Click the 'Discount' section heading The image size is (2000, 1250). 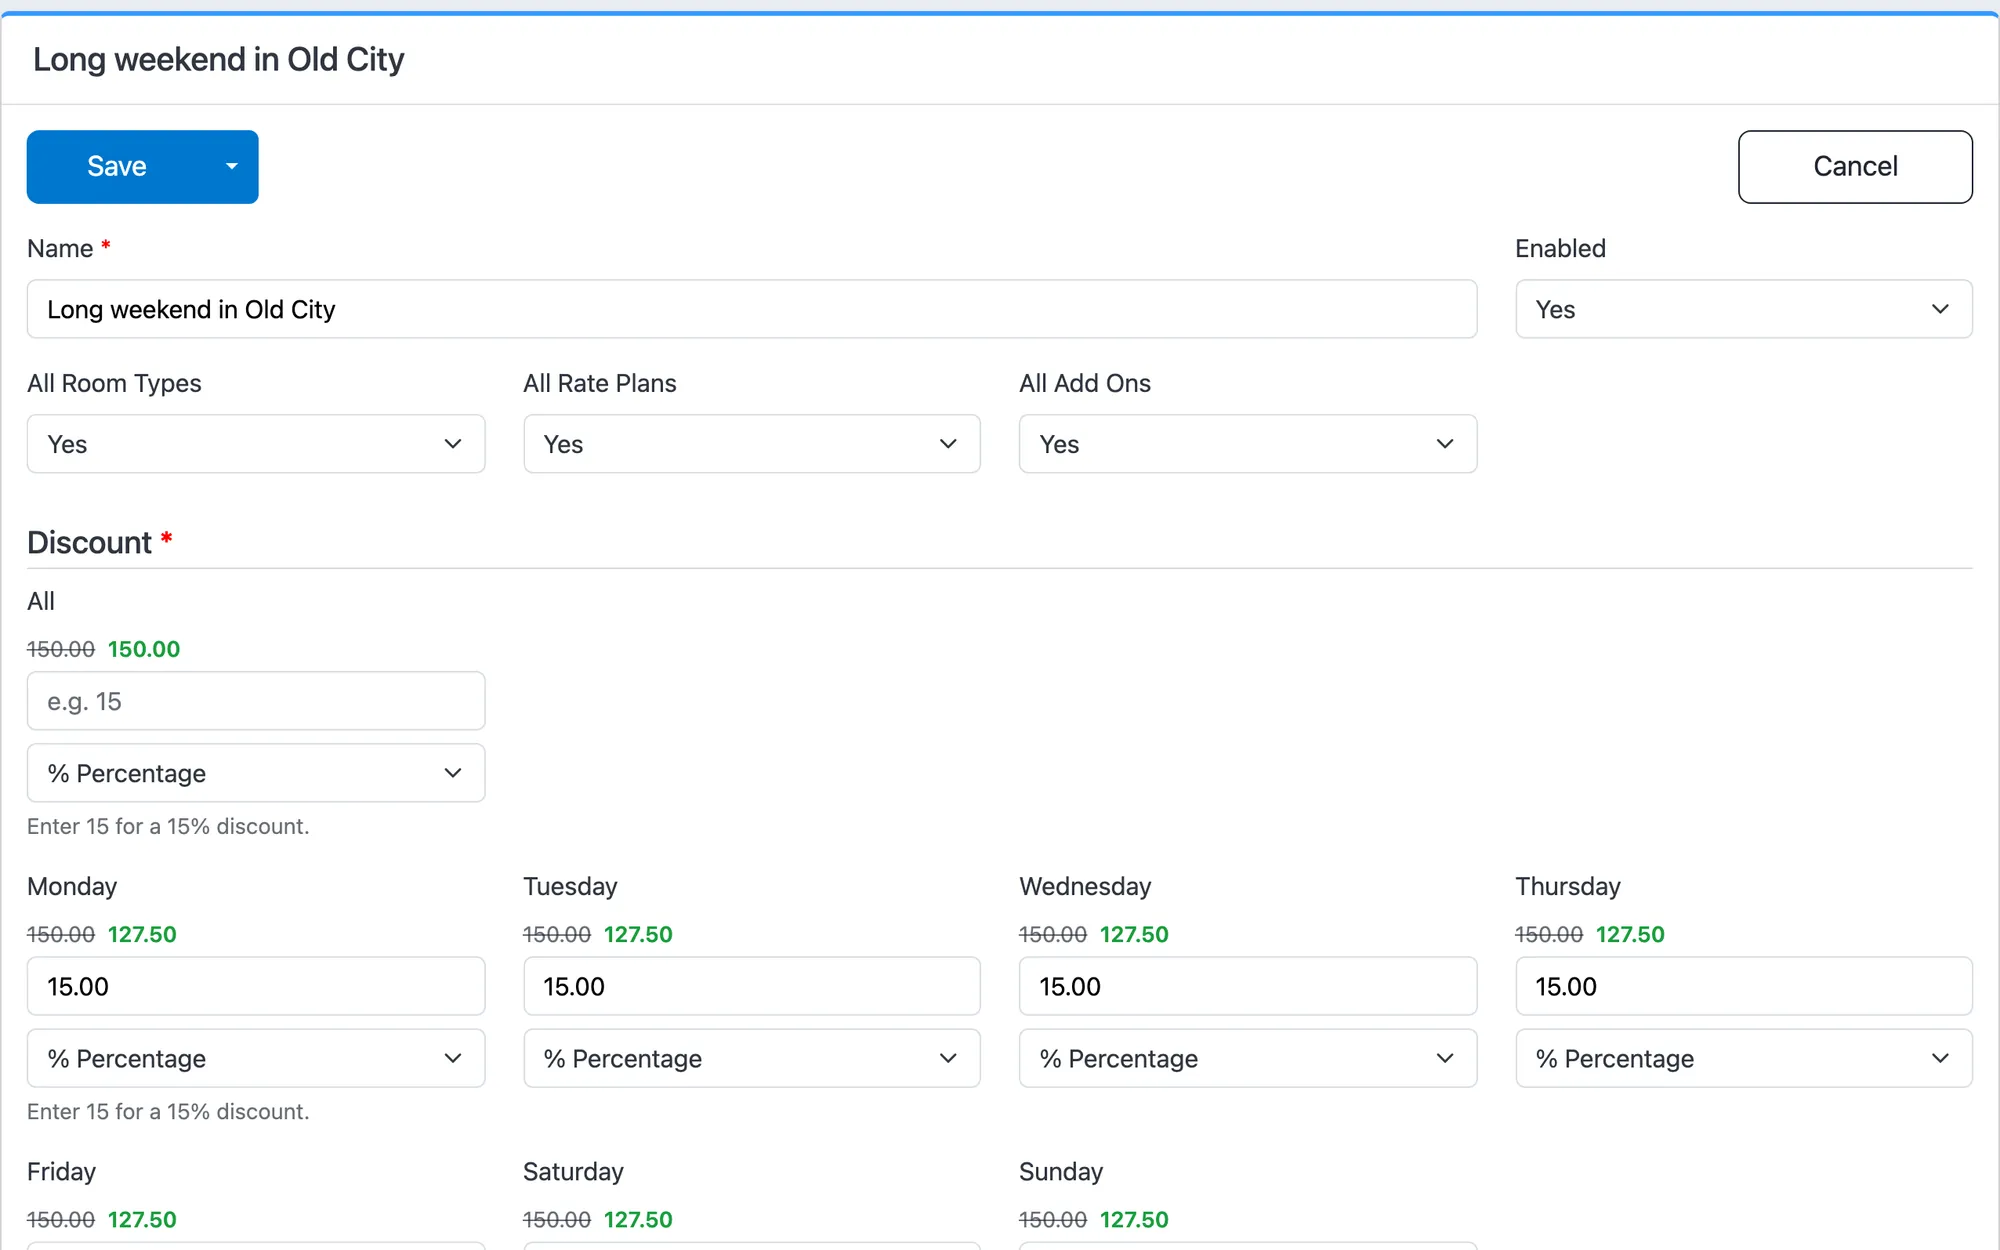[89, 542]
